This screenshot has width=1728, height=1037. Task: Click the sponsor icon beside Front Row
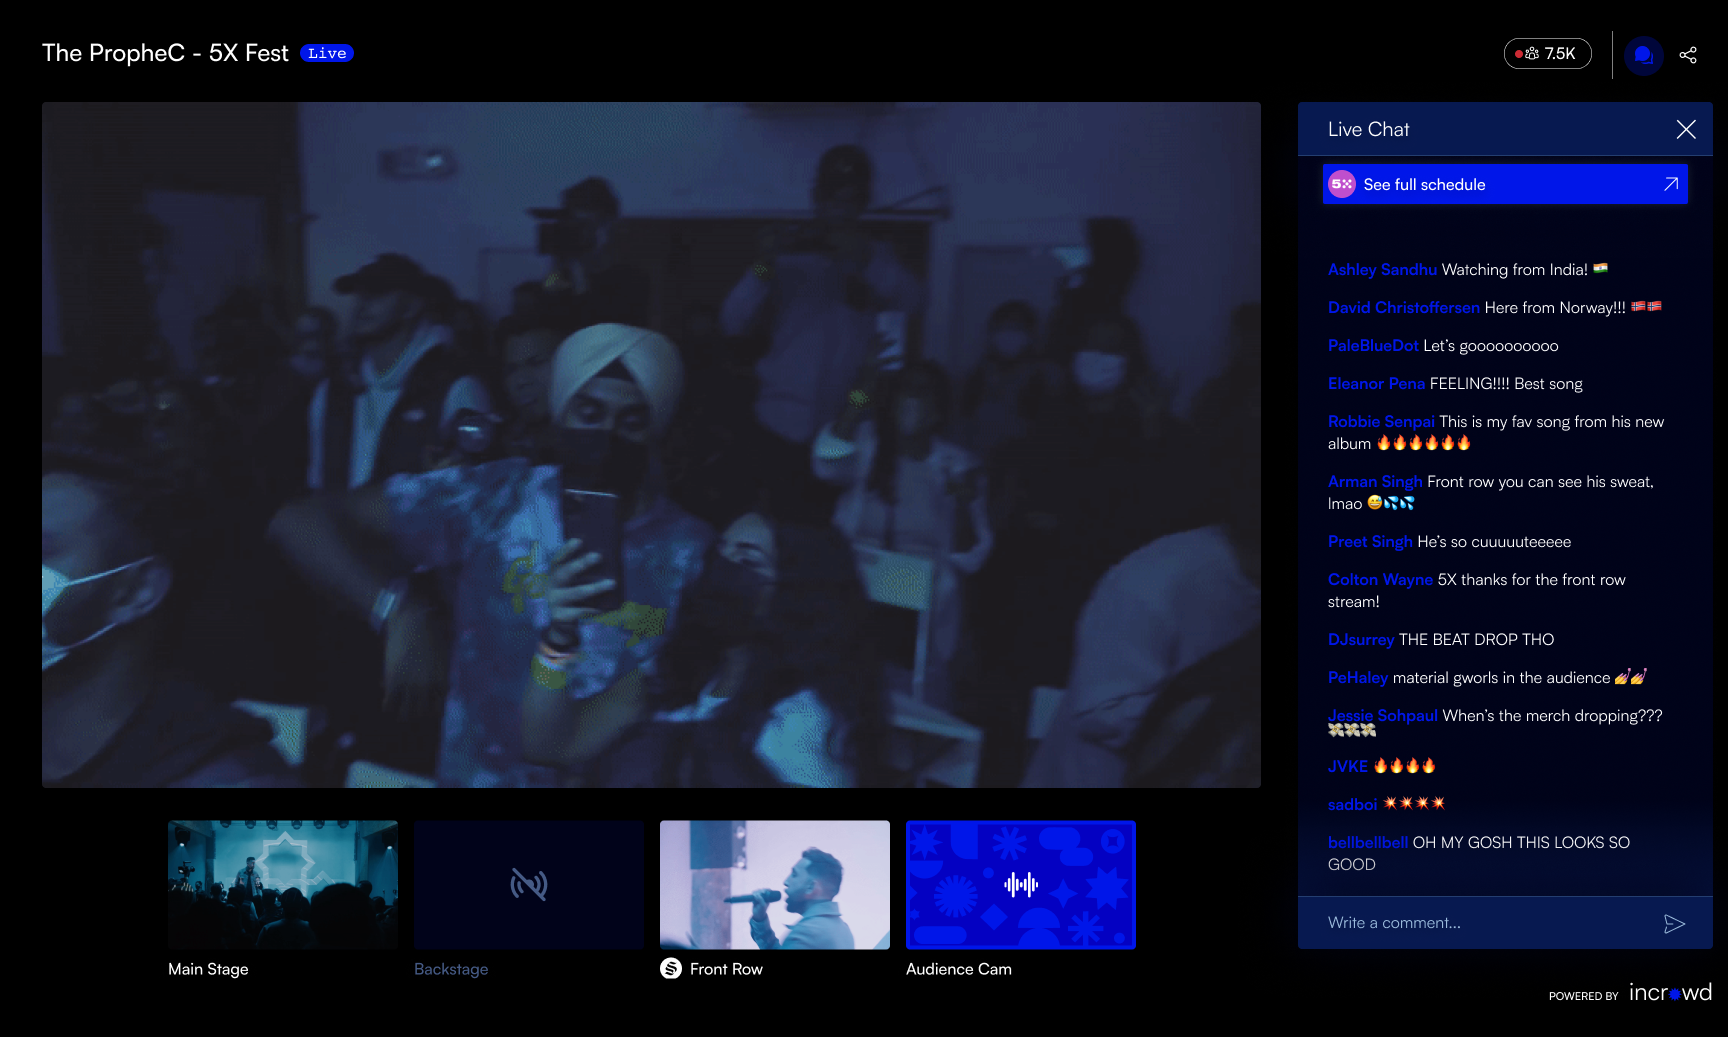click(671, 968)
